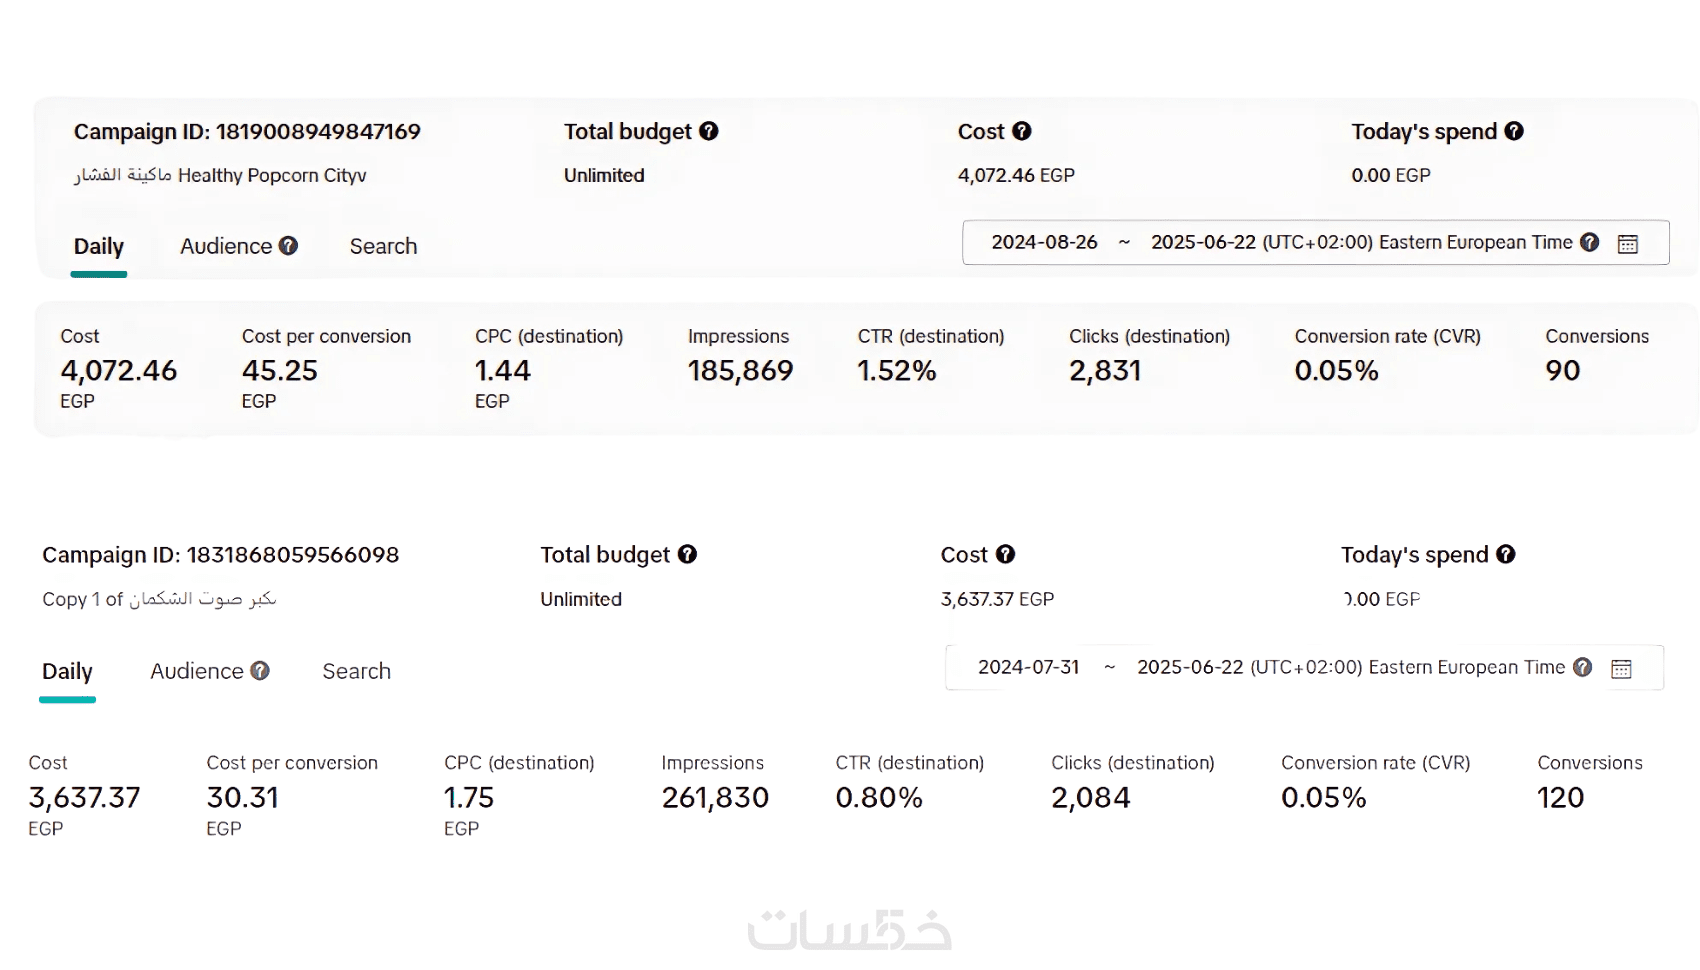
Task: Click timezone help icon in first date range
Action: pyautogui.click(x=1590, y=242)
